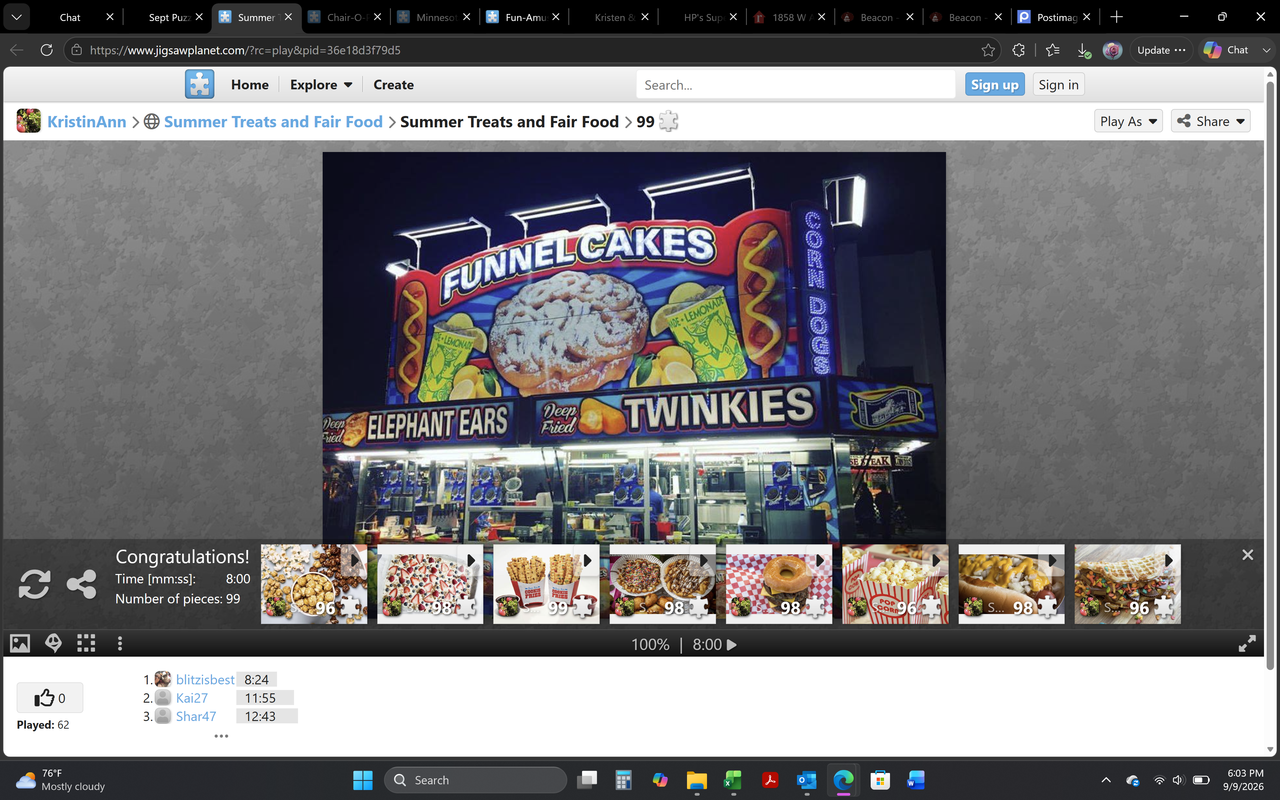The image size is (1280, 800).
Task: Click the share icon beside Congratulations
Action: tap(81, 584)
